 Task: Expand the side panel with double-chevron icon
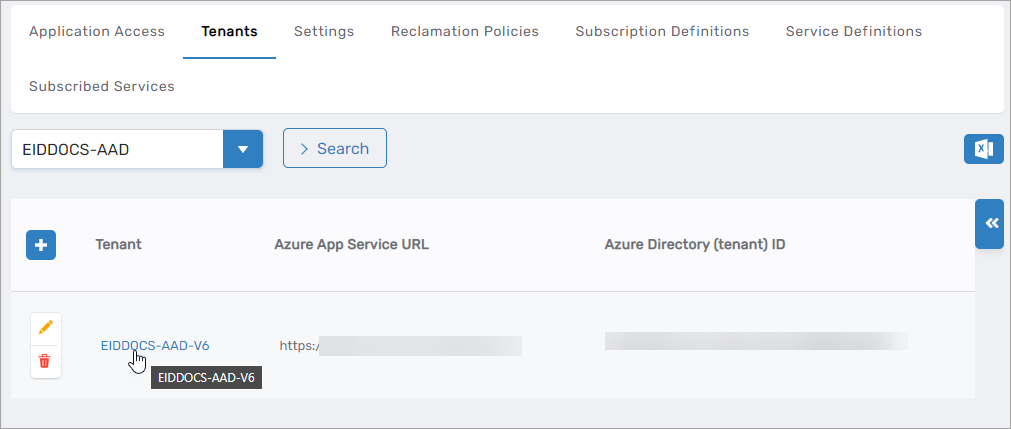point(991,223)
